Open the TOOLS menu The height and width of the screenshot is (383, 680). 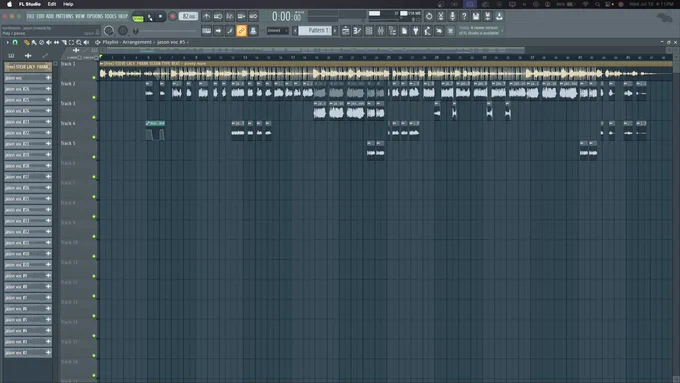[111, 16]
